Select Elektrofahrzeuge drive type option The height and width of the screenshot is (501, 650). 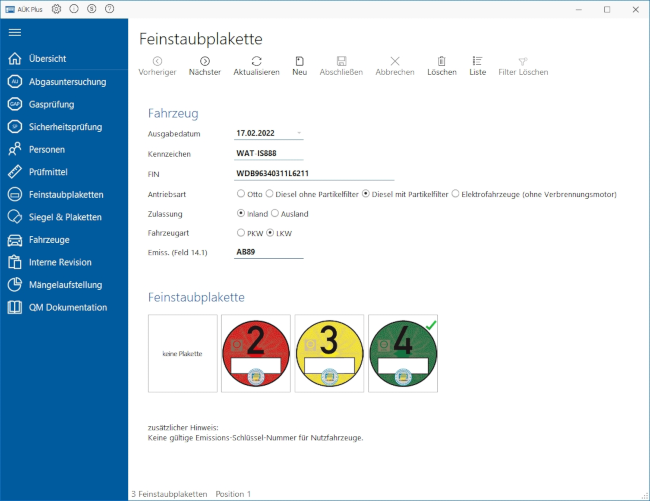point(456,193)
